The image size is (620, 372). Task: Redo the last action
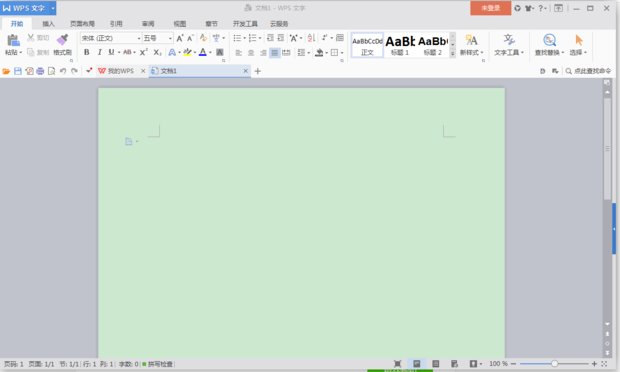74,71
